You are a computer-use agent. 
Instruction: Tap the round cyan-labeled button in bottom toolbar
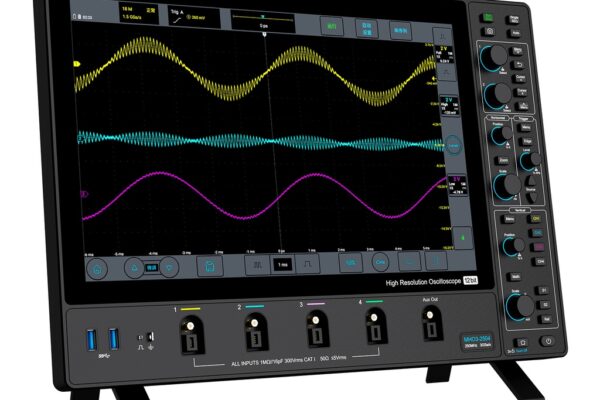380,262
